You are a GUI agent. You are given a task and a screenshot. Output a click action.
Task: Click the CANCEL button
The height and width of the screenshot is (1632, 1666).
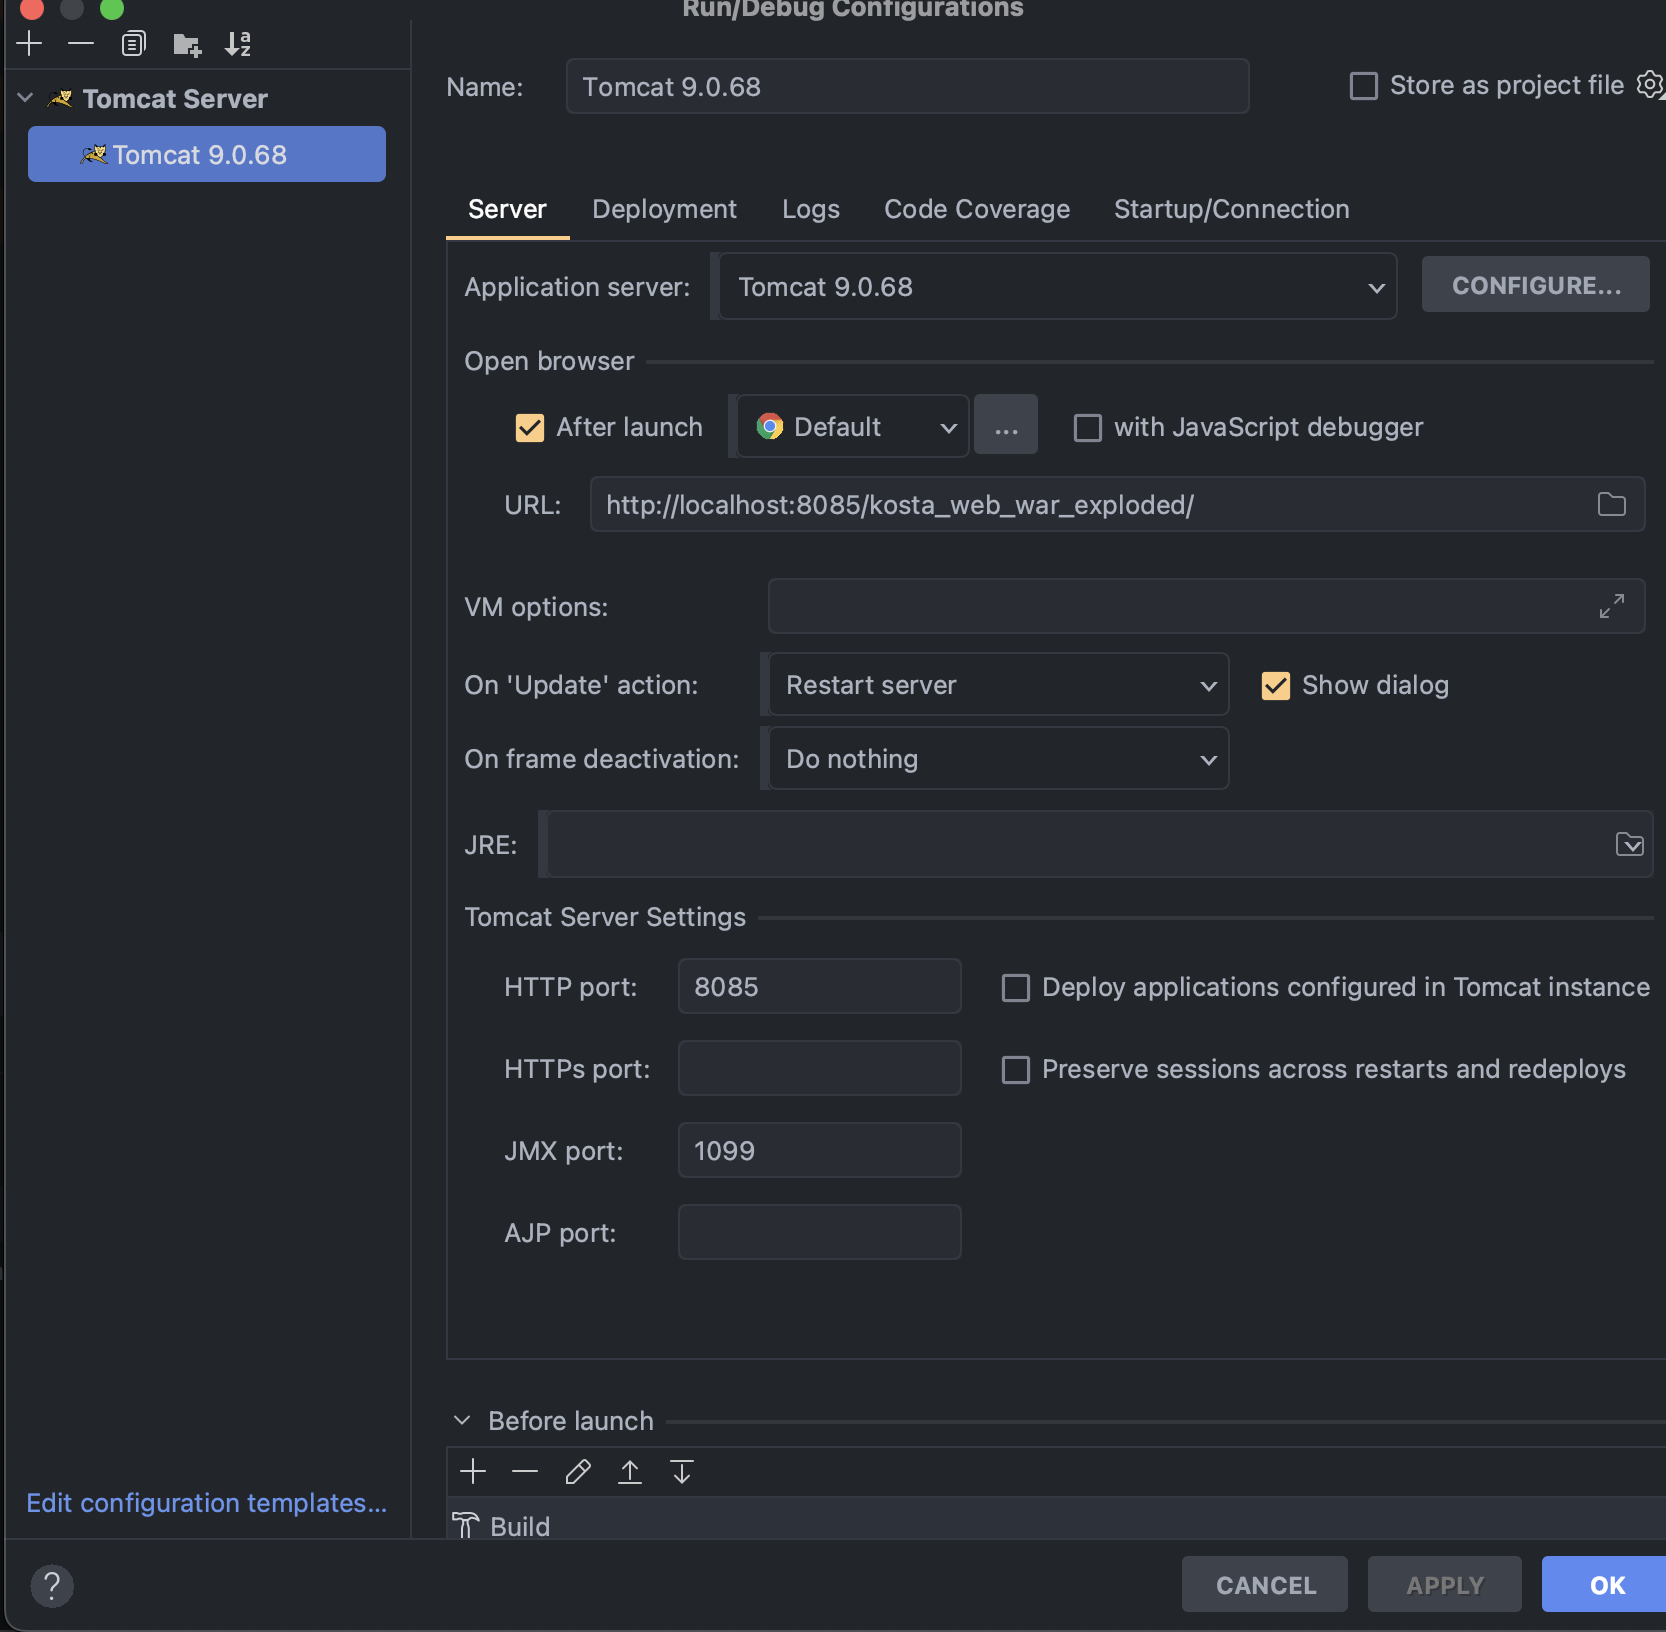1265,1585
